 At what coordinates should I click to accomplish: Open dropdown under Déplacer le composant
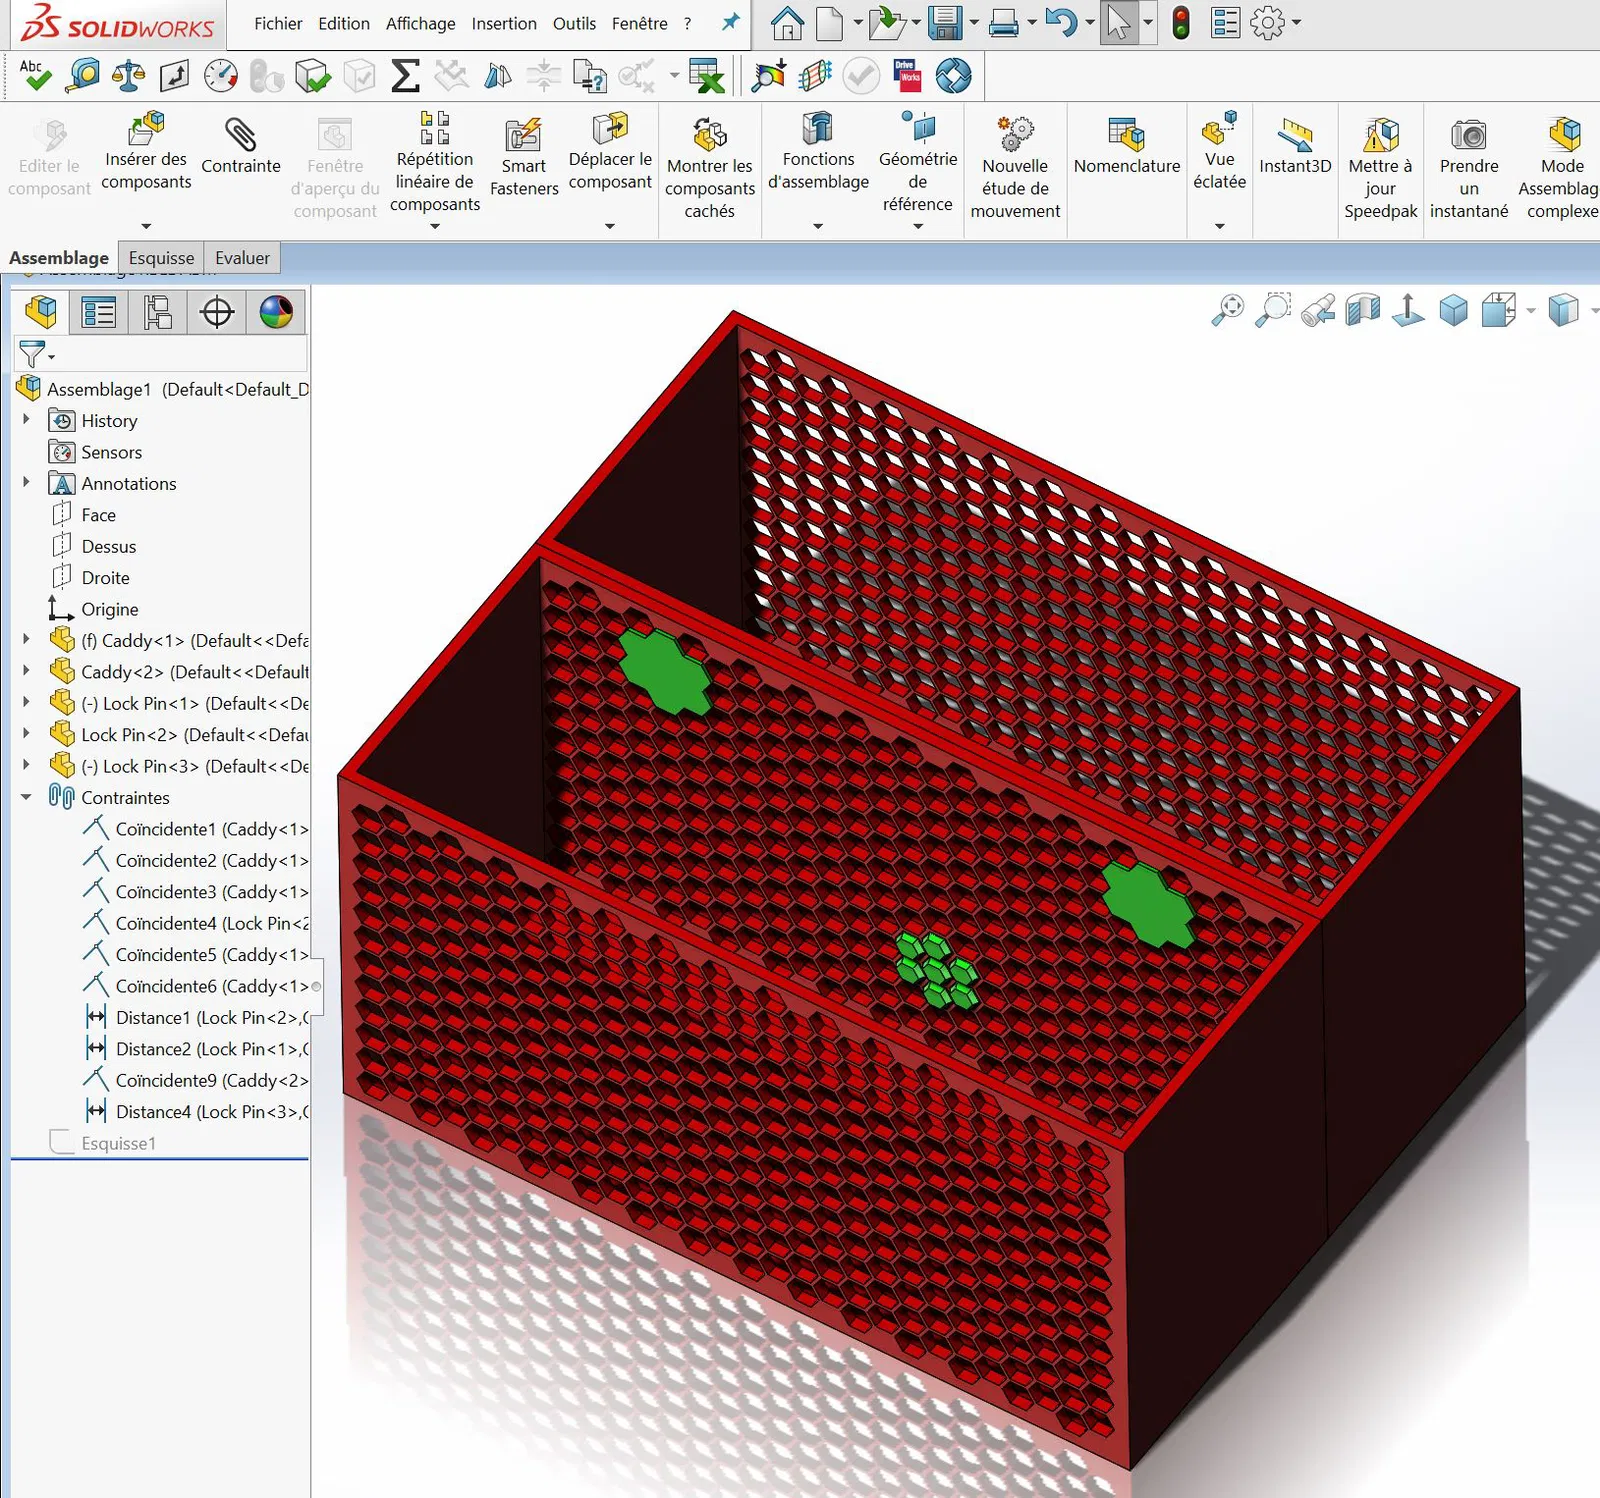pos(610,227)
